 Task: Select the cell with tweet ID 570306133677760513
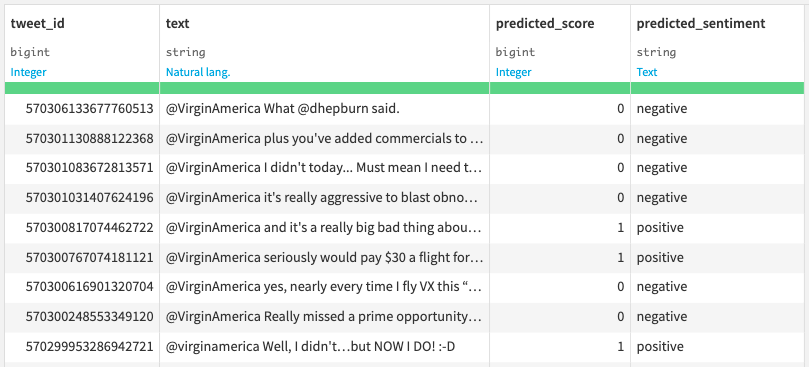[x=83, y=109]
